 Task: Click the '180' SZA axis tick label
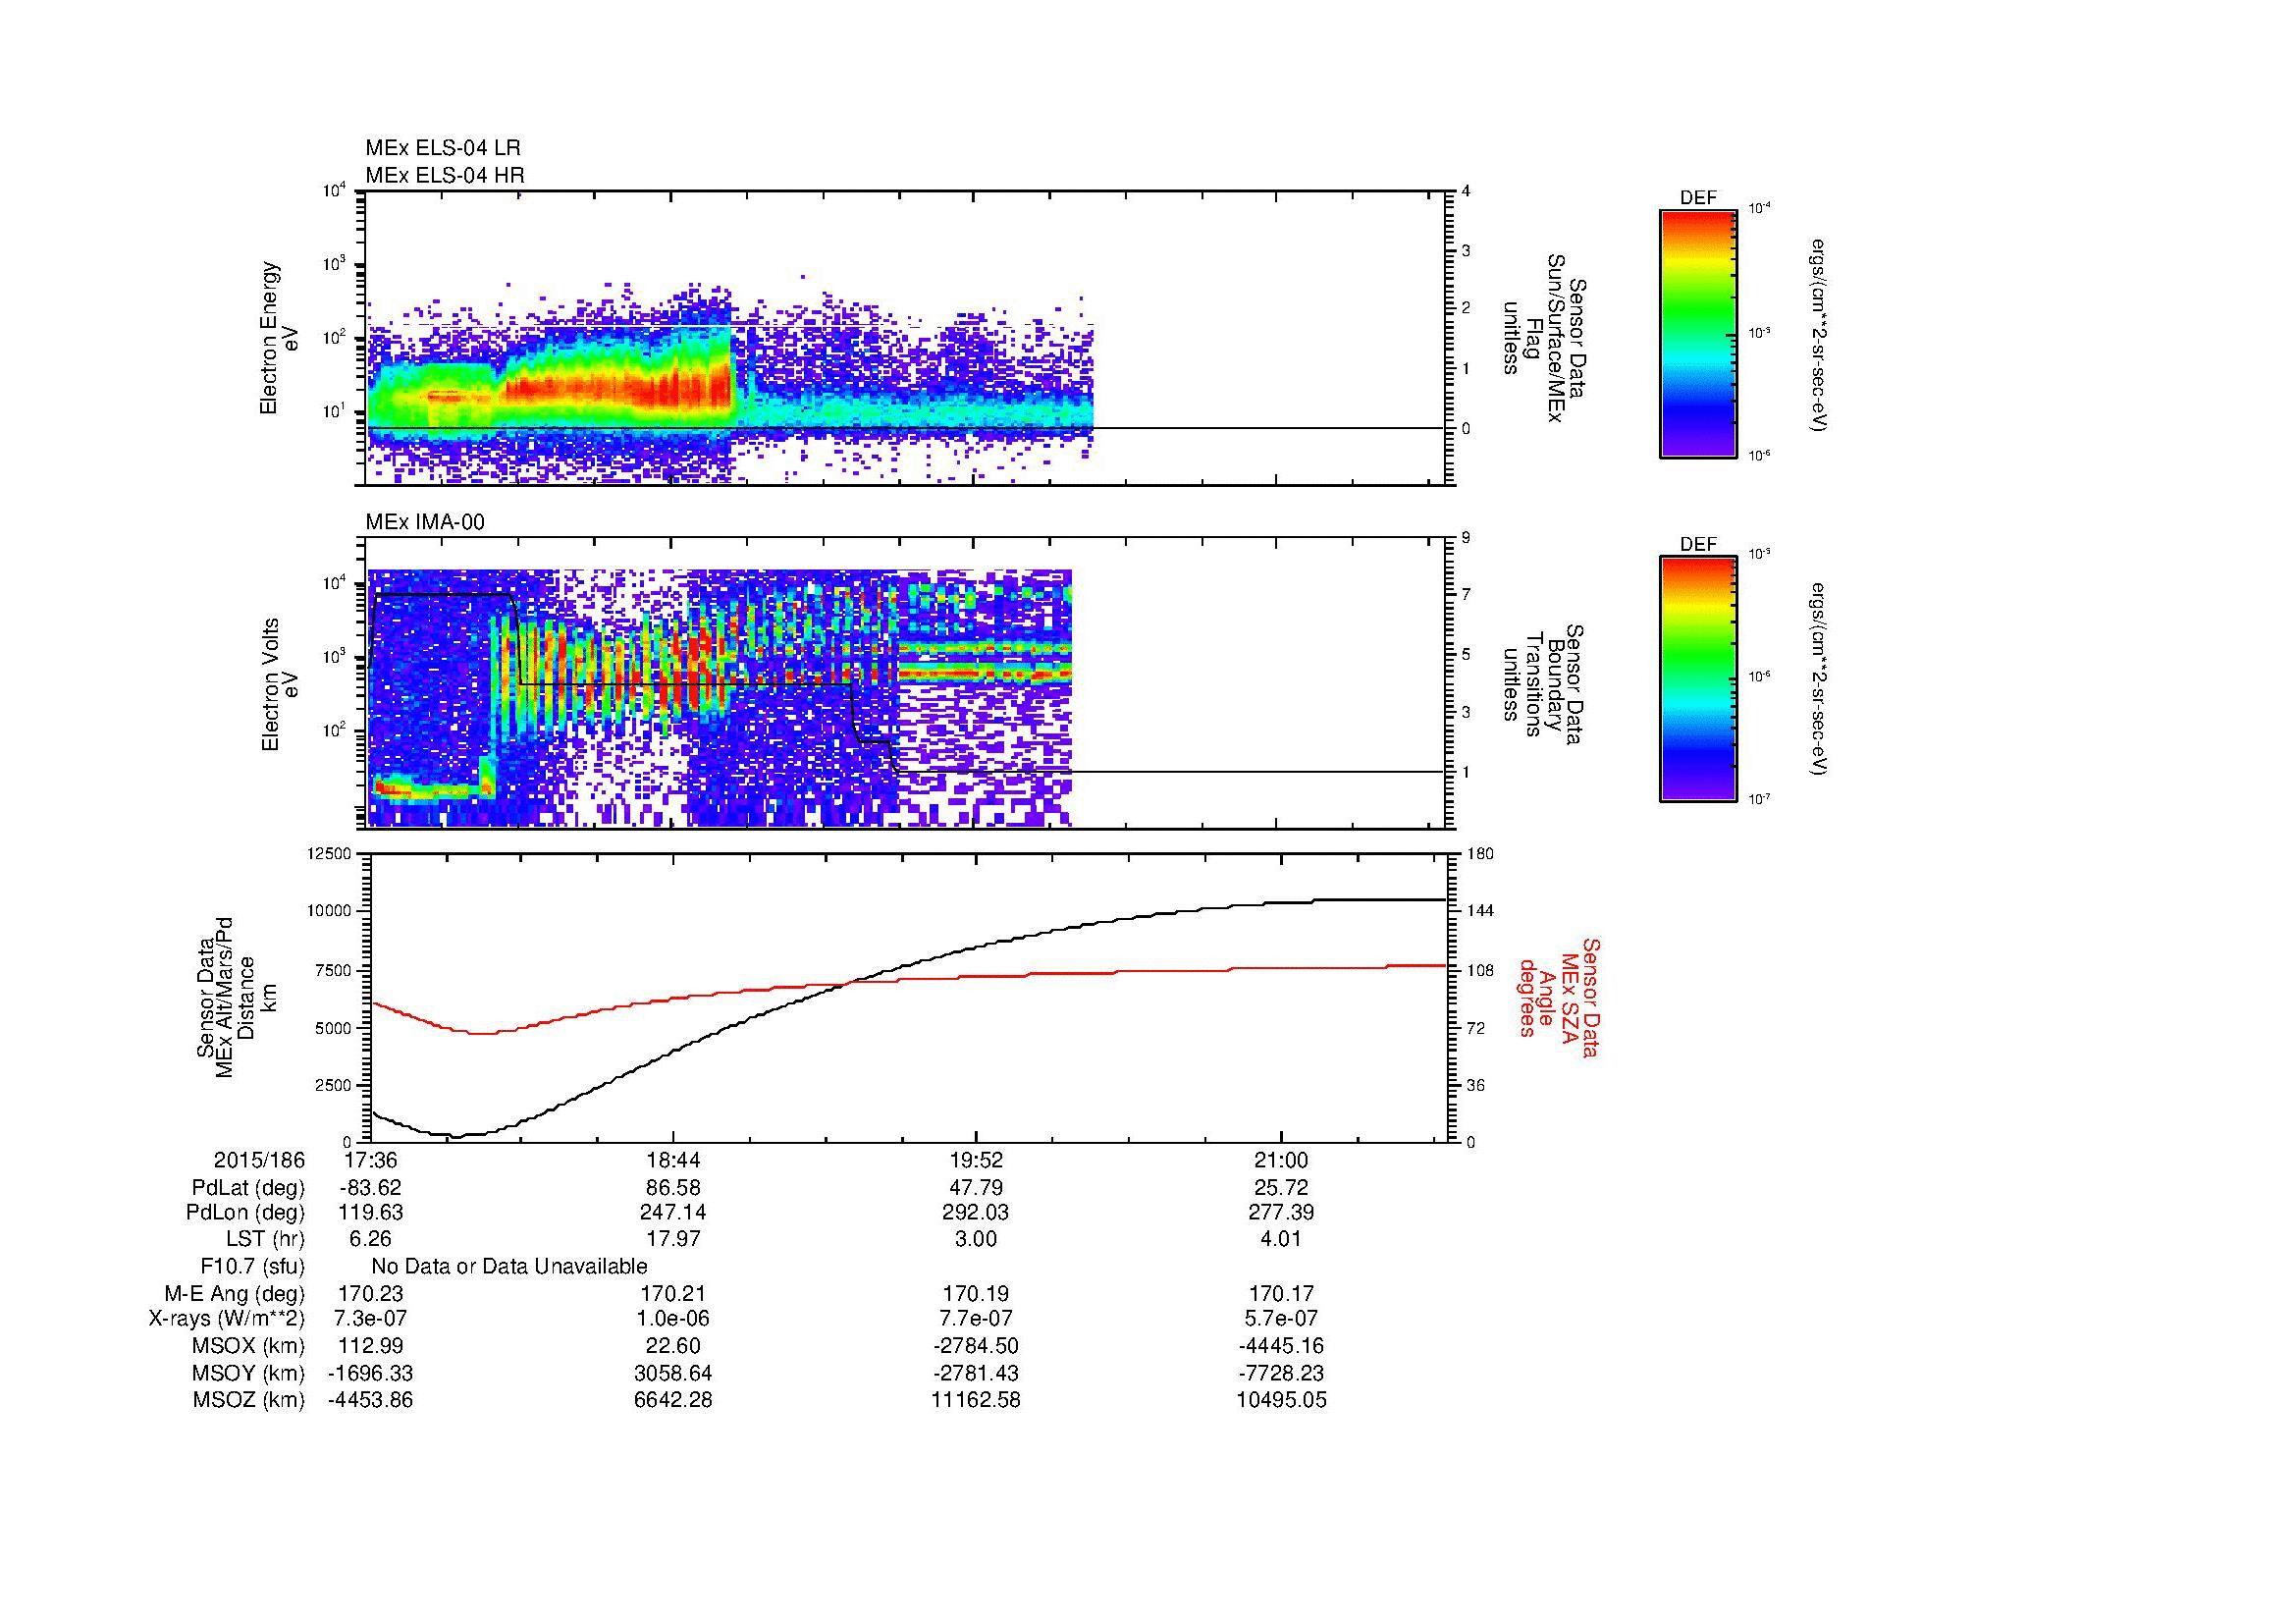1480,853
